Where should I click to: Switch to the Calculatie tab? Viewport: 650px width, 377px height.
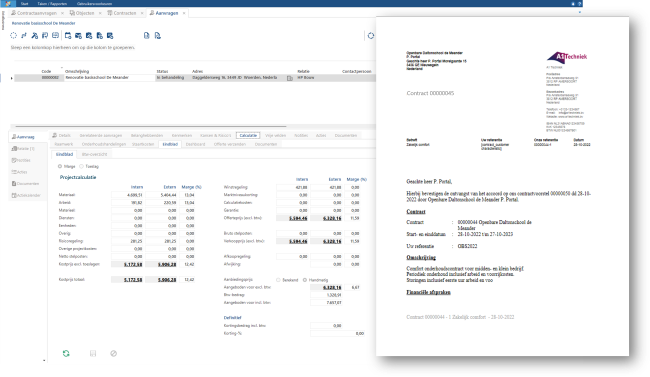pos(248,136)
